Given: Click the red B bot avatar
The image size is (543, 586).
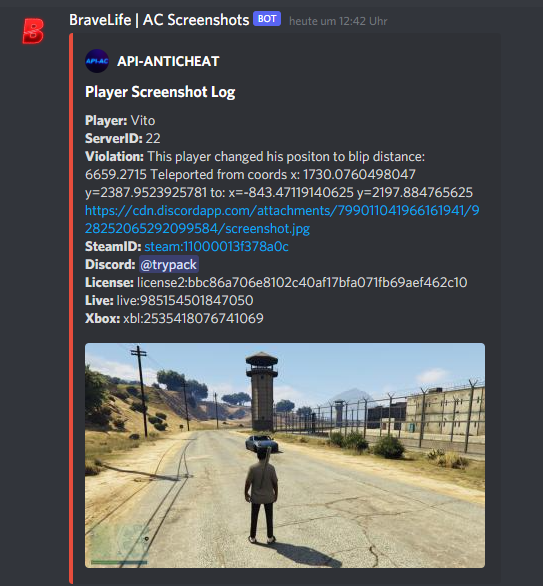Looking at the screenshot, I should tap(33, 31).
